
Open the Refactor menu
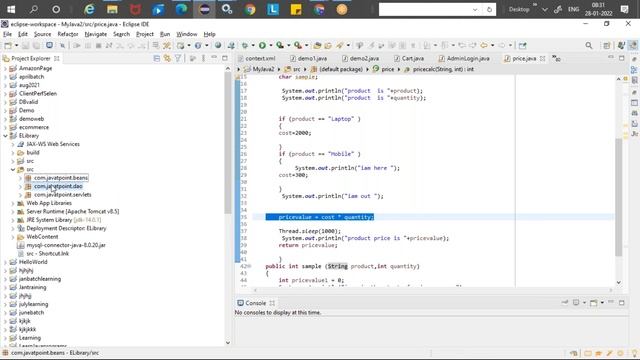tap(68, 34)
